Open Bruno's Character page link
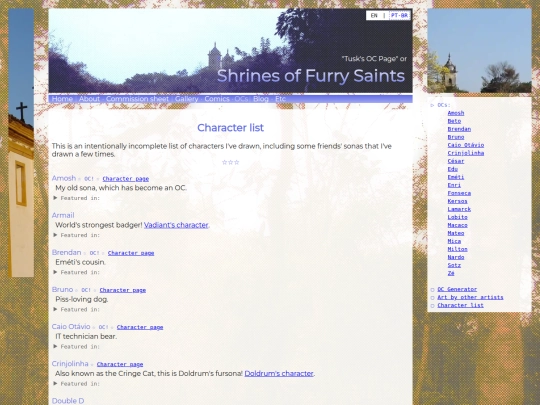The image size is (540, 405). (x=123, y=290)
